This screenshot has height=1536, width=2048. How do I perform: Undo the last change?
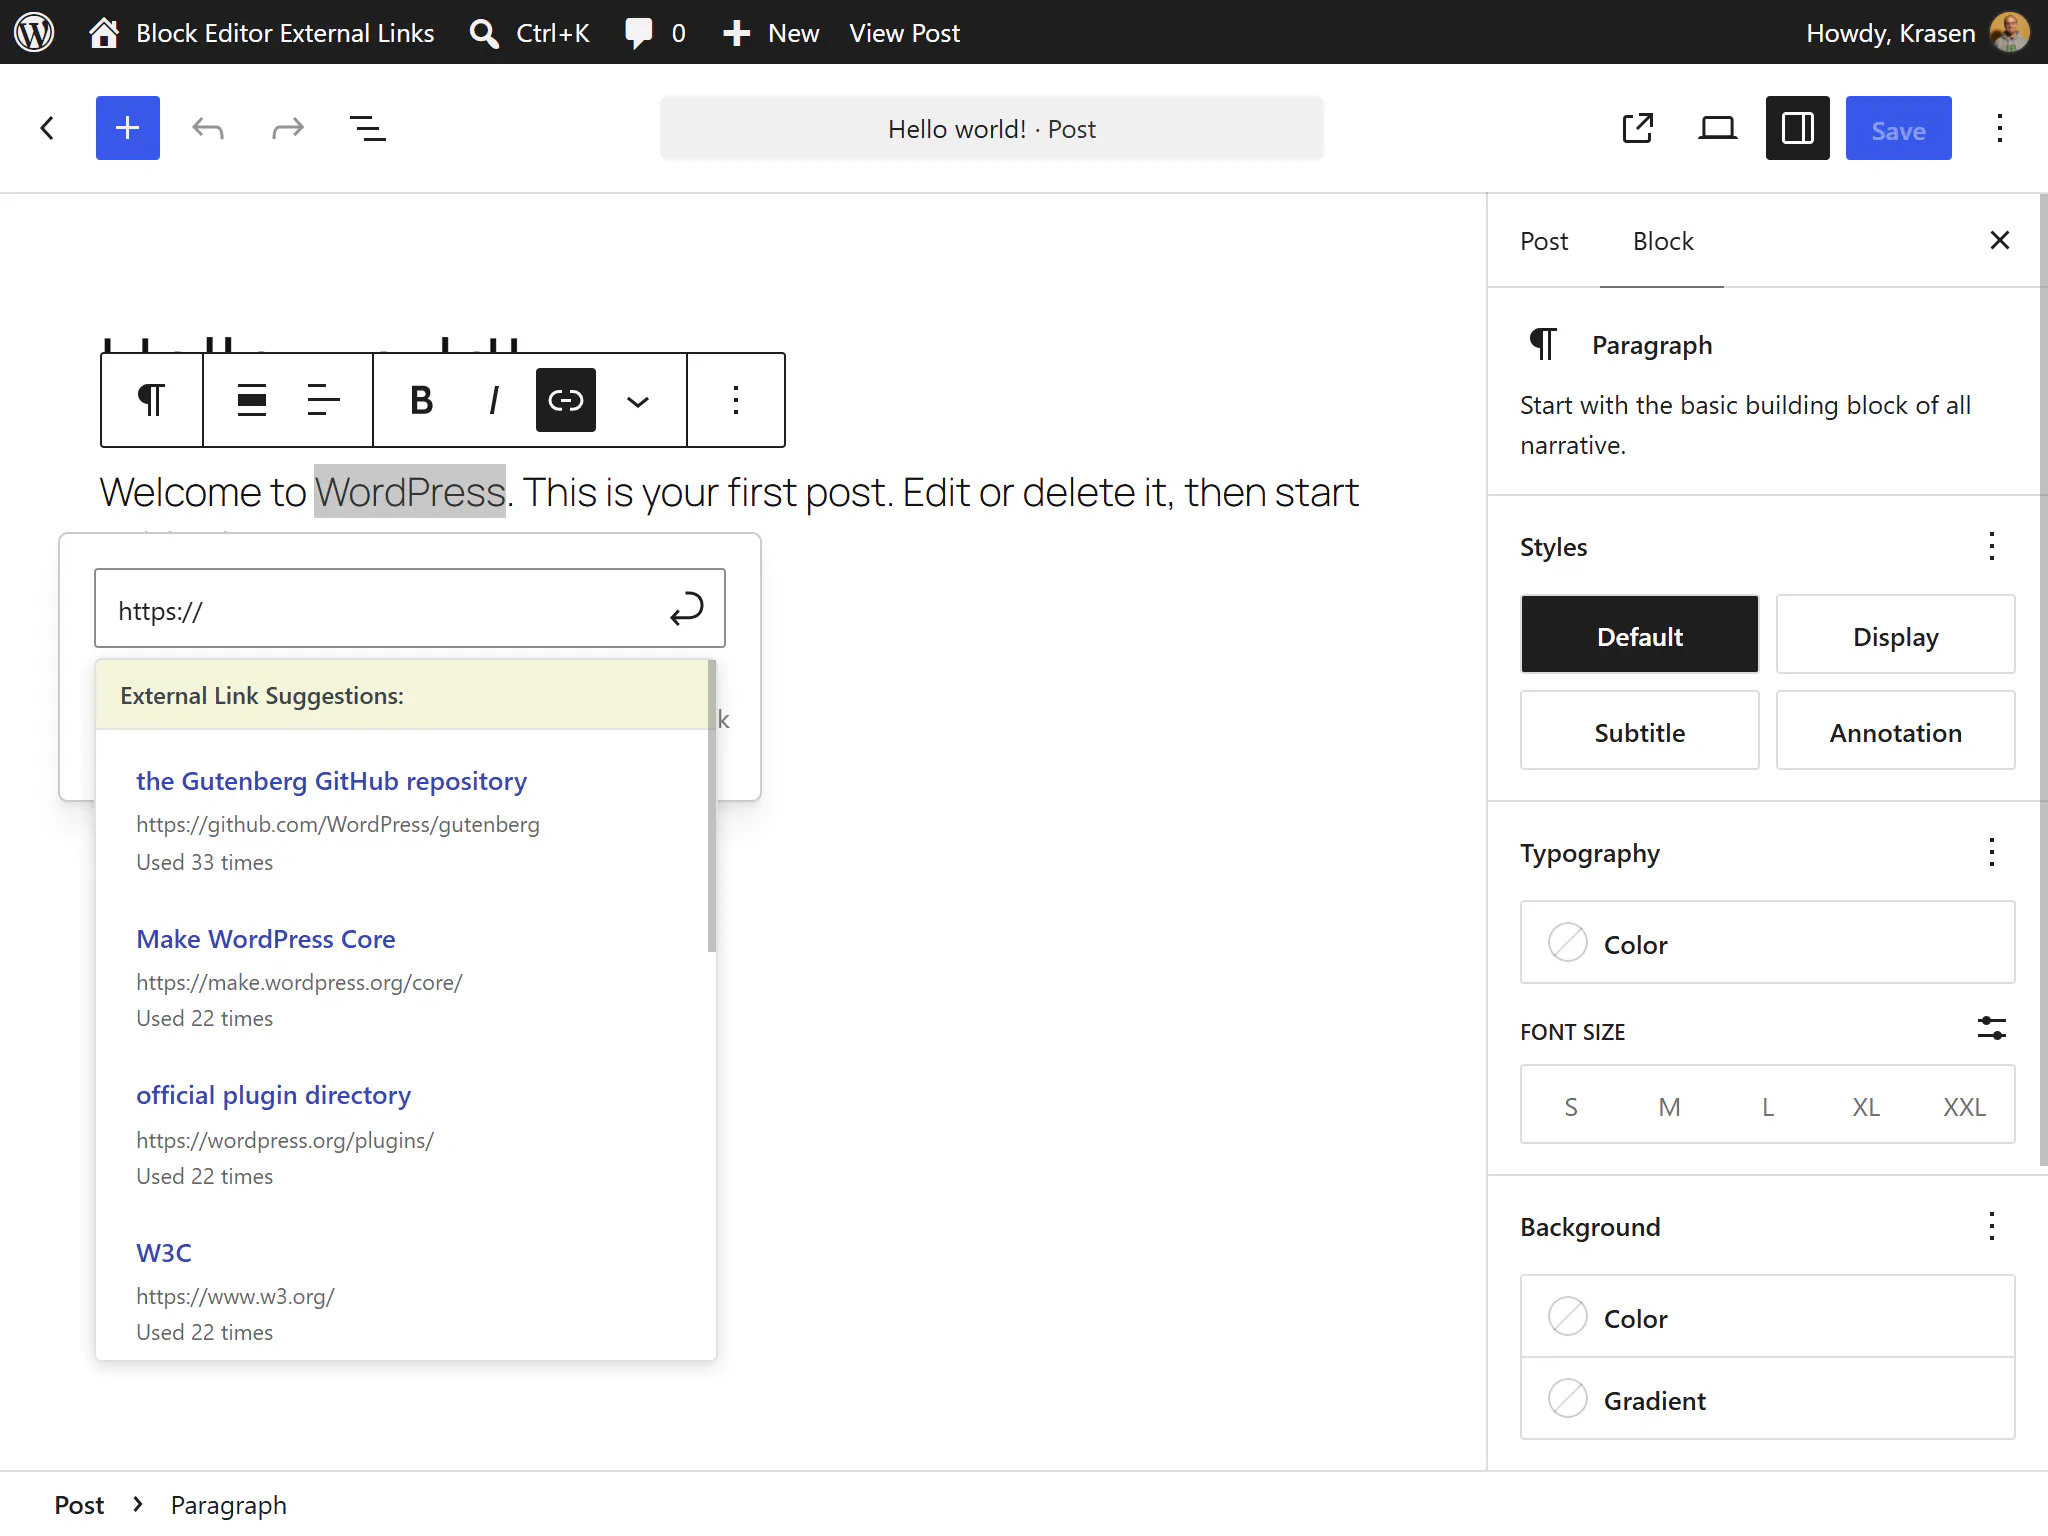click(x=208, y=128)
